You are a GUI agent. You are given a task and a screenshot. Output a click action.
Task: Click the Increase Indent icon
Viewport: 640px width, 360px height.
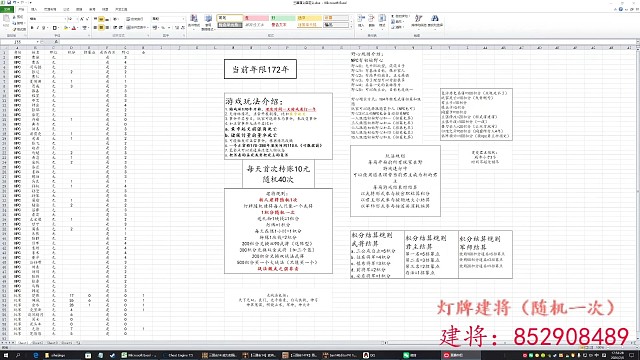pos(121,27)
